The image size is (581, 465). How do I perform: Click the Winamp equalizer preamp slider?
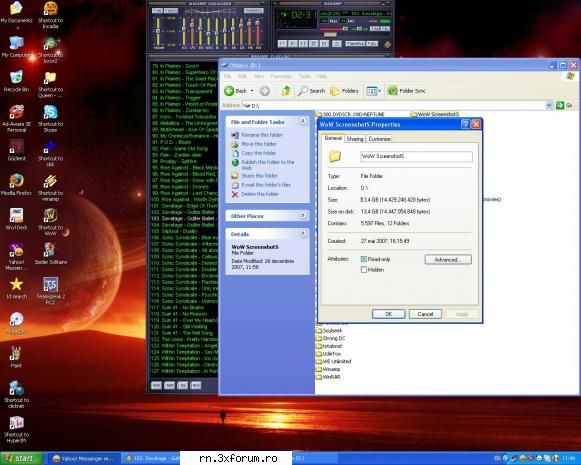pos(158,31)
